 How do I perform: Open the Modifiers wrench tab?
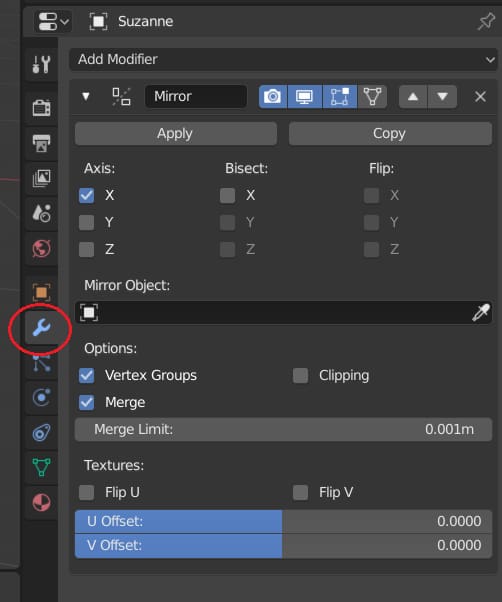click(x=41, y=327)
